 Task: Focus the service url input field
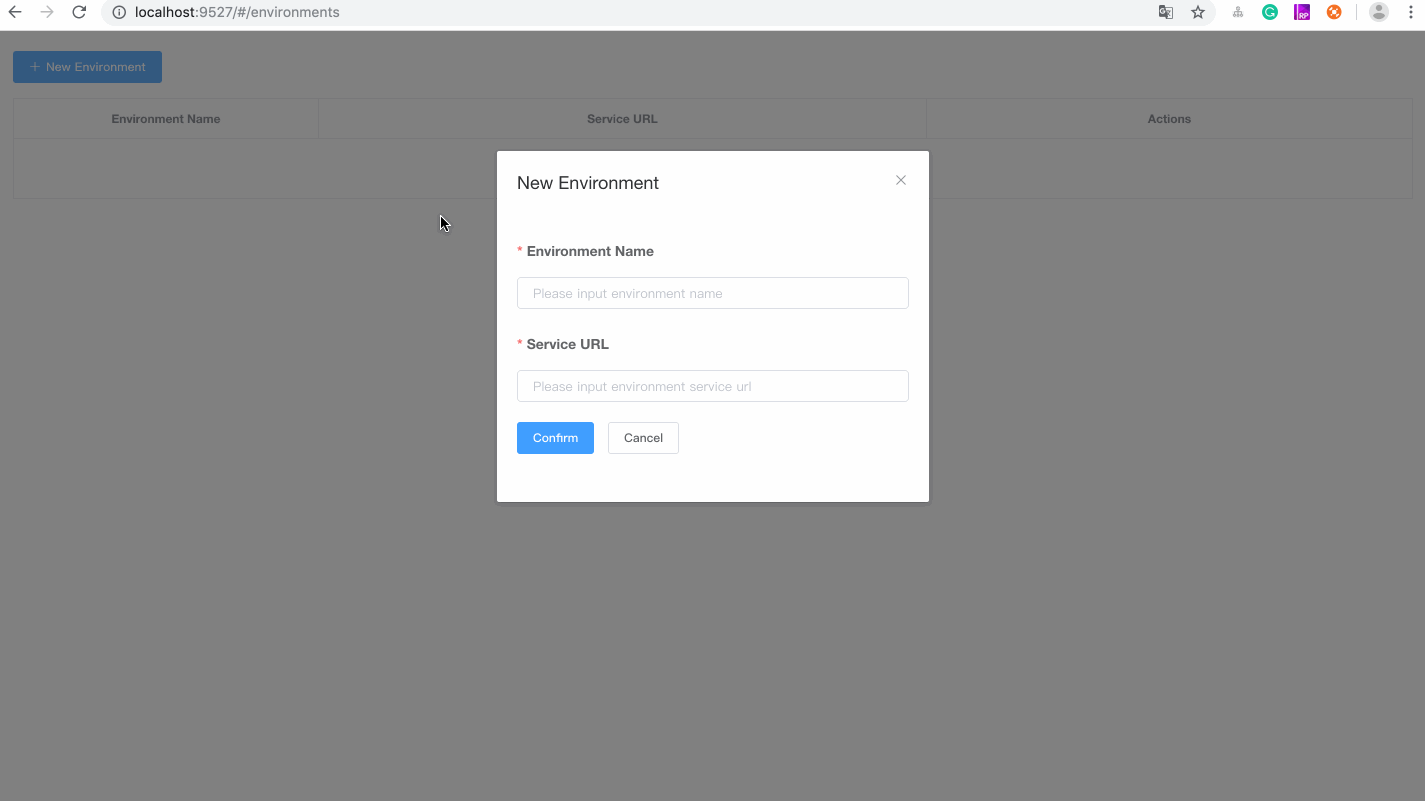(712, 386)
